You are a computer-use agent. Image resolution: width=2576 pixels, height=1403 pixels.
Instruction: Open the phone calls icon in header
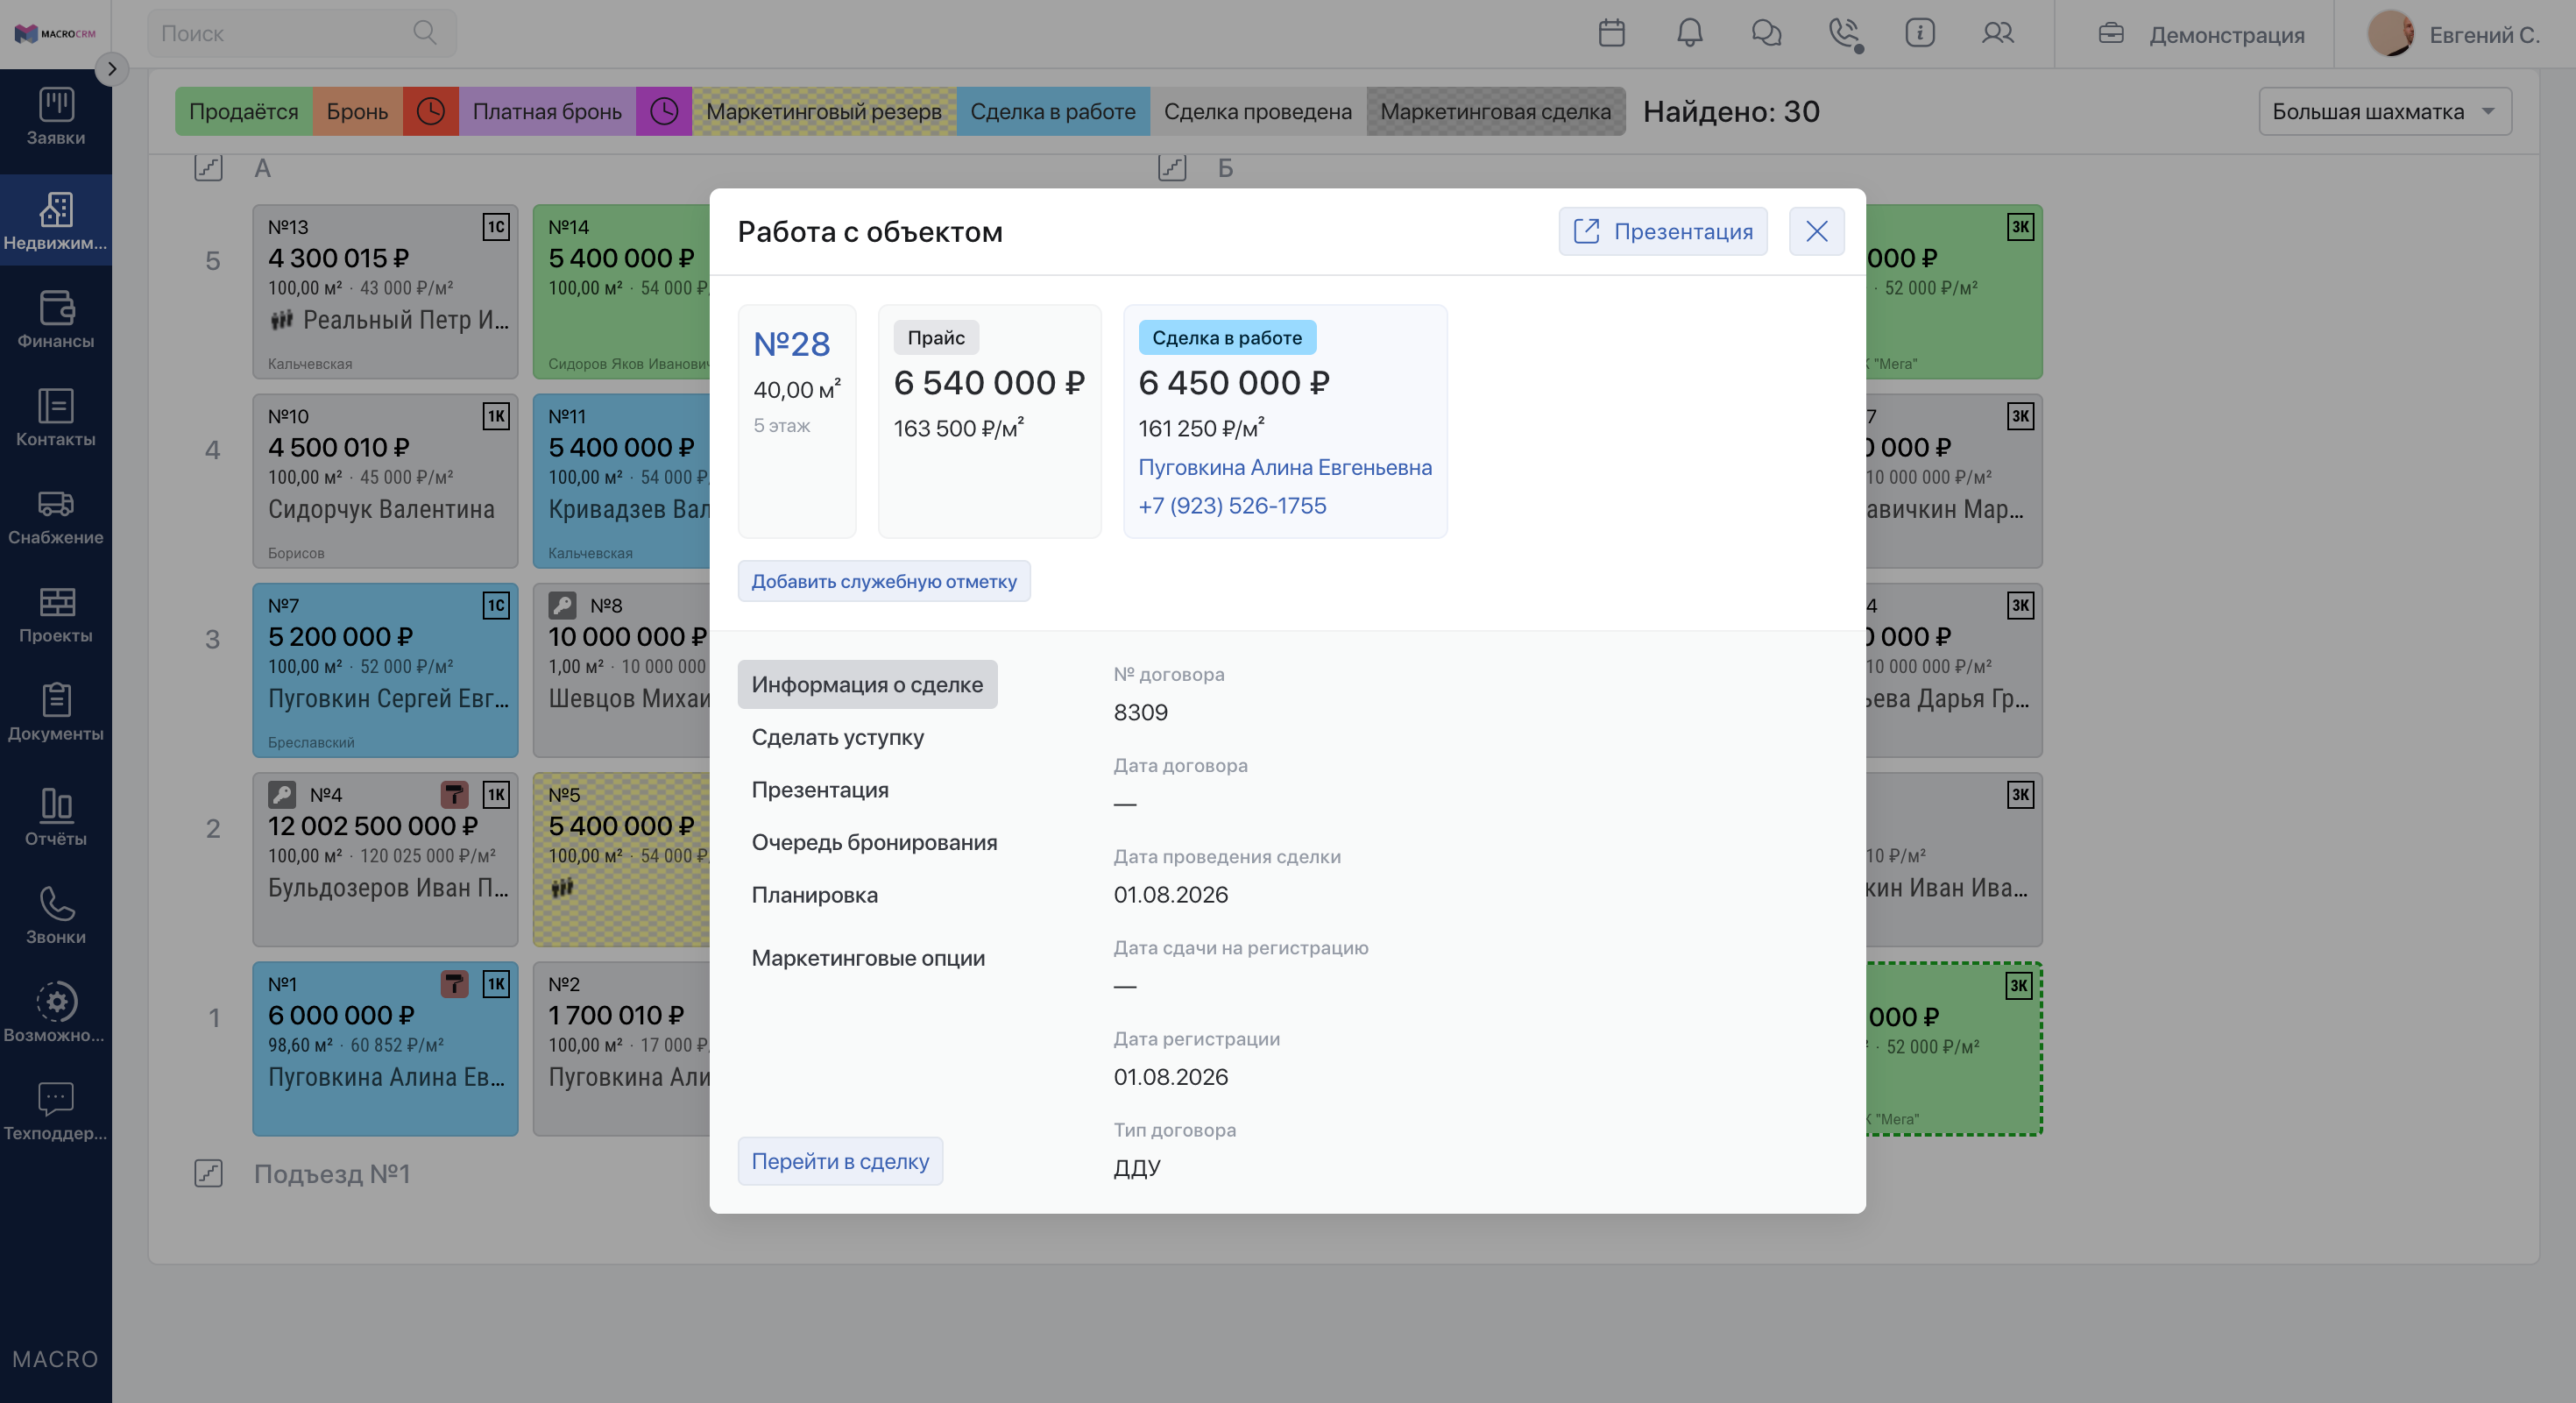coord(1844,34)
